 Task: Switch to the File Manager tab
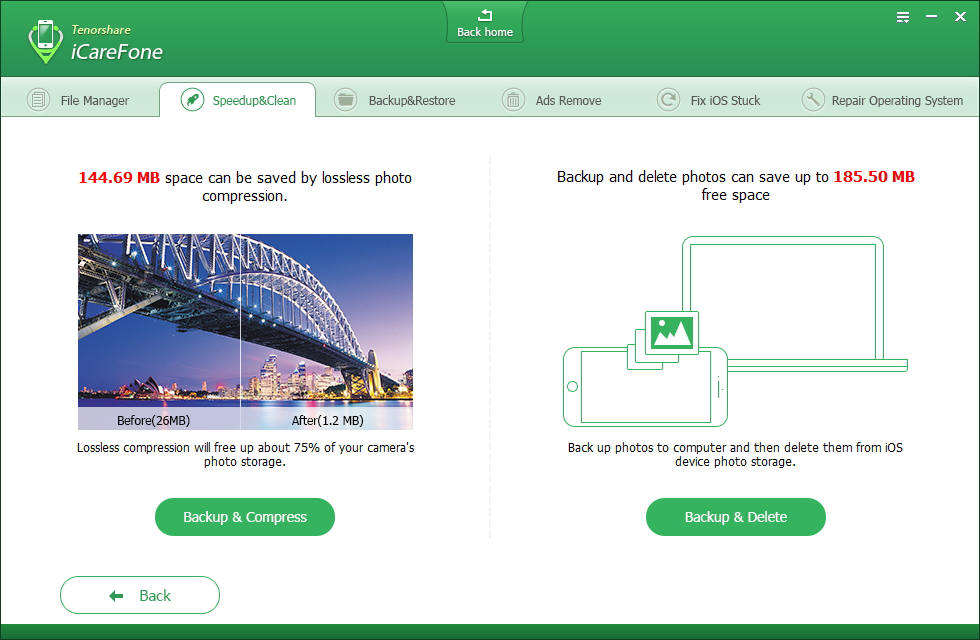click(79, 100)
